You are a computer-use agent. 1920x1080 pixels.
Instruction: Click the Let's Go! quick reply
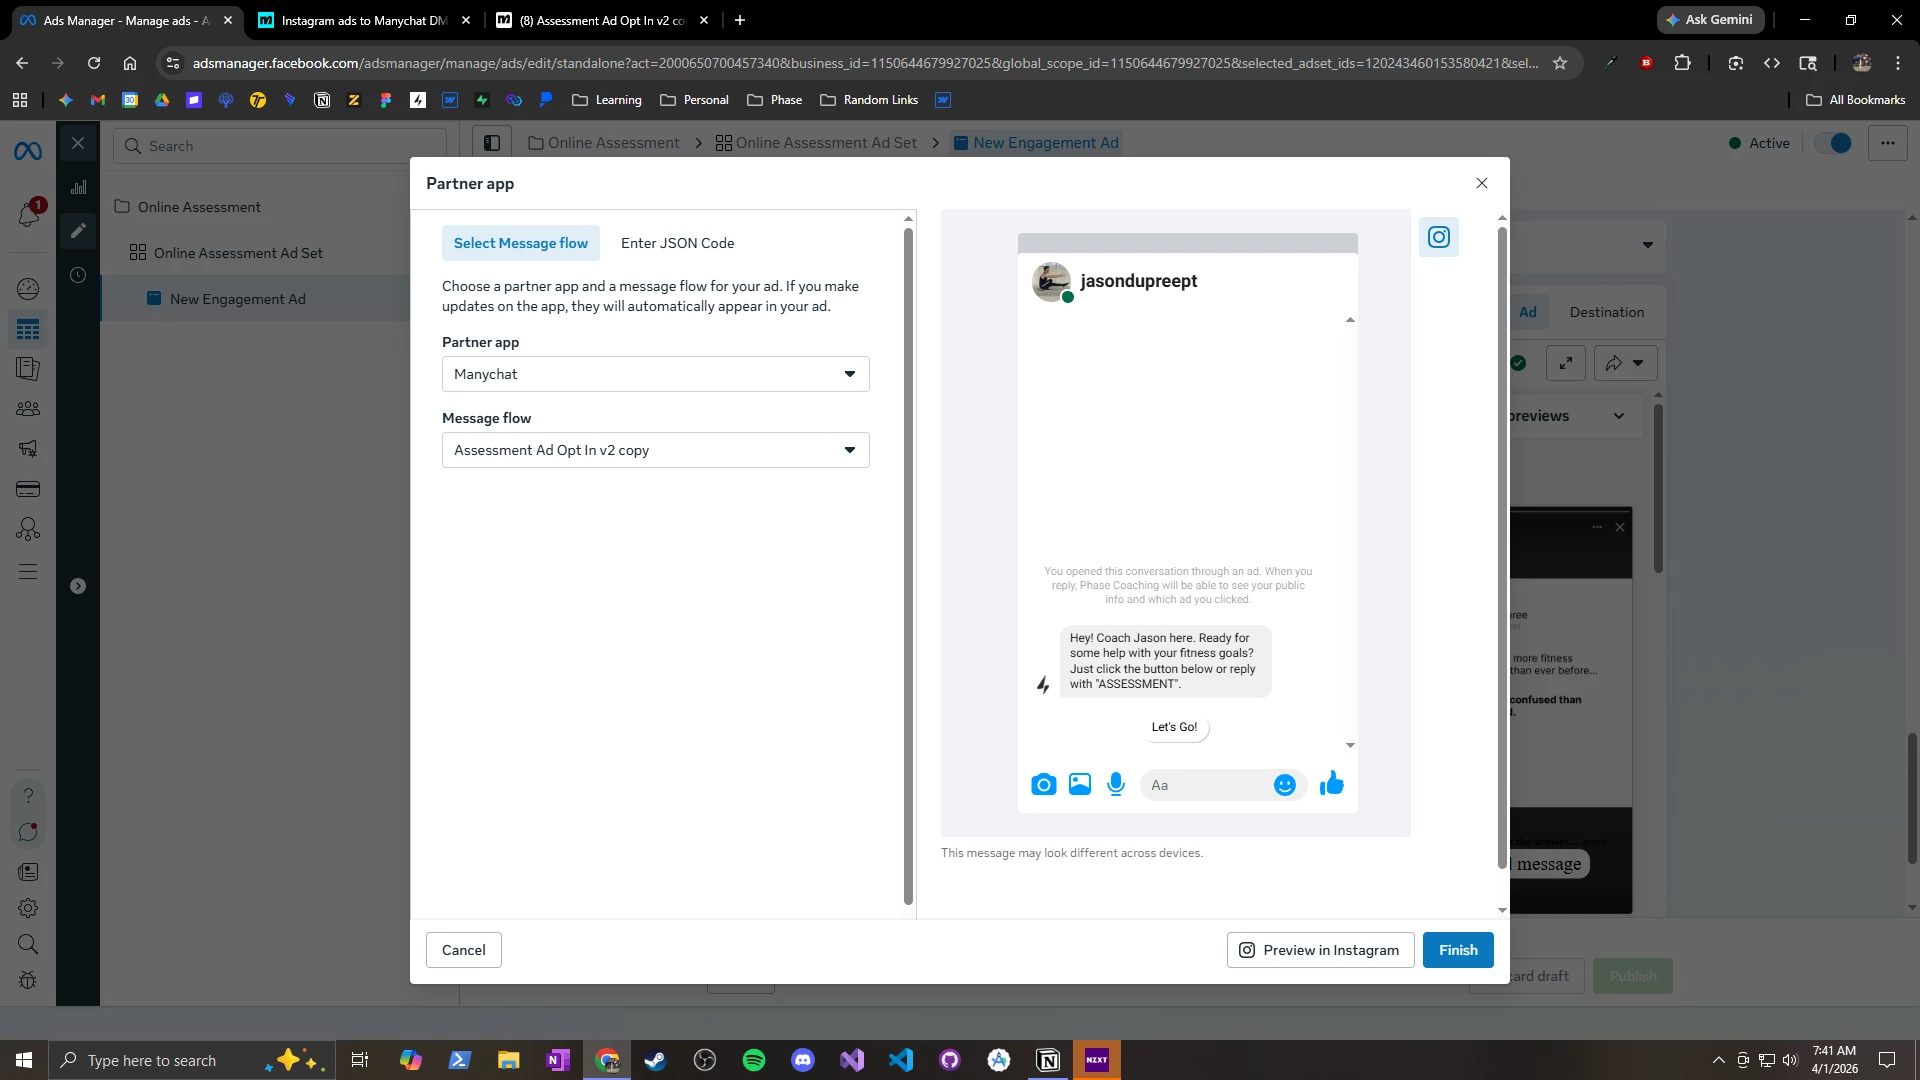click(1174, 727)
